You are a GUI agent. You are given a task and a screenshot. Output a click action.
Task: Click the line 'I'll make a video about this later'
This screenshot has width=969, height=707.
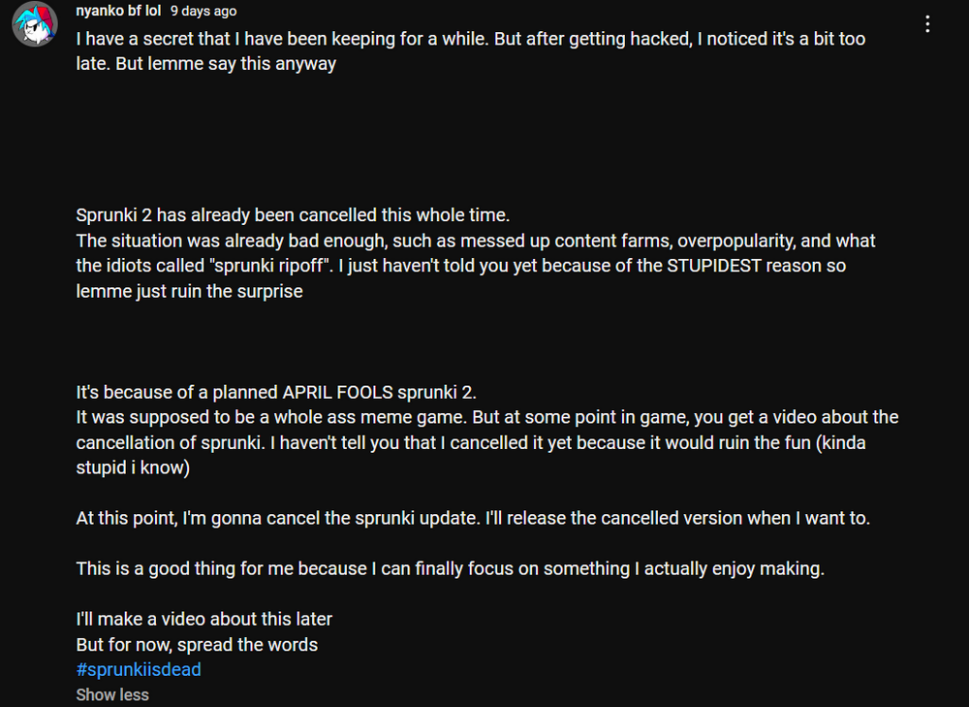pyautogui.click(x=204, y=619)
